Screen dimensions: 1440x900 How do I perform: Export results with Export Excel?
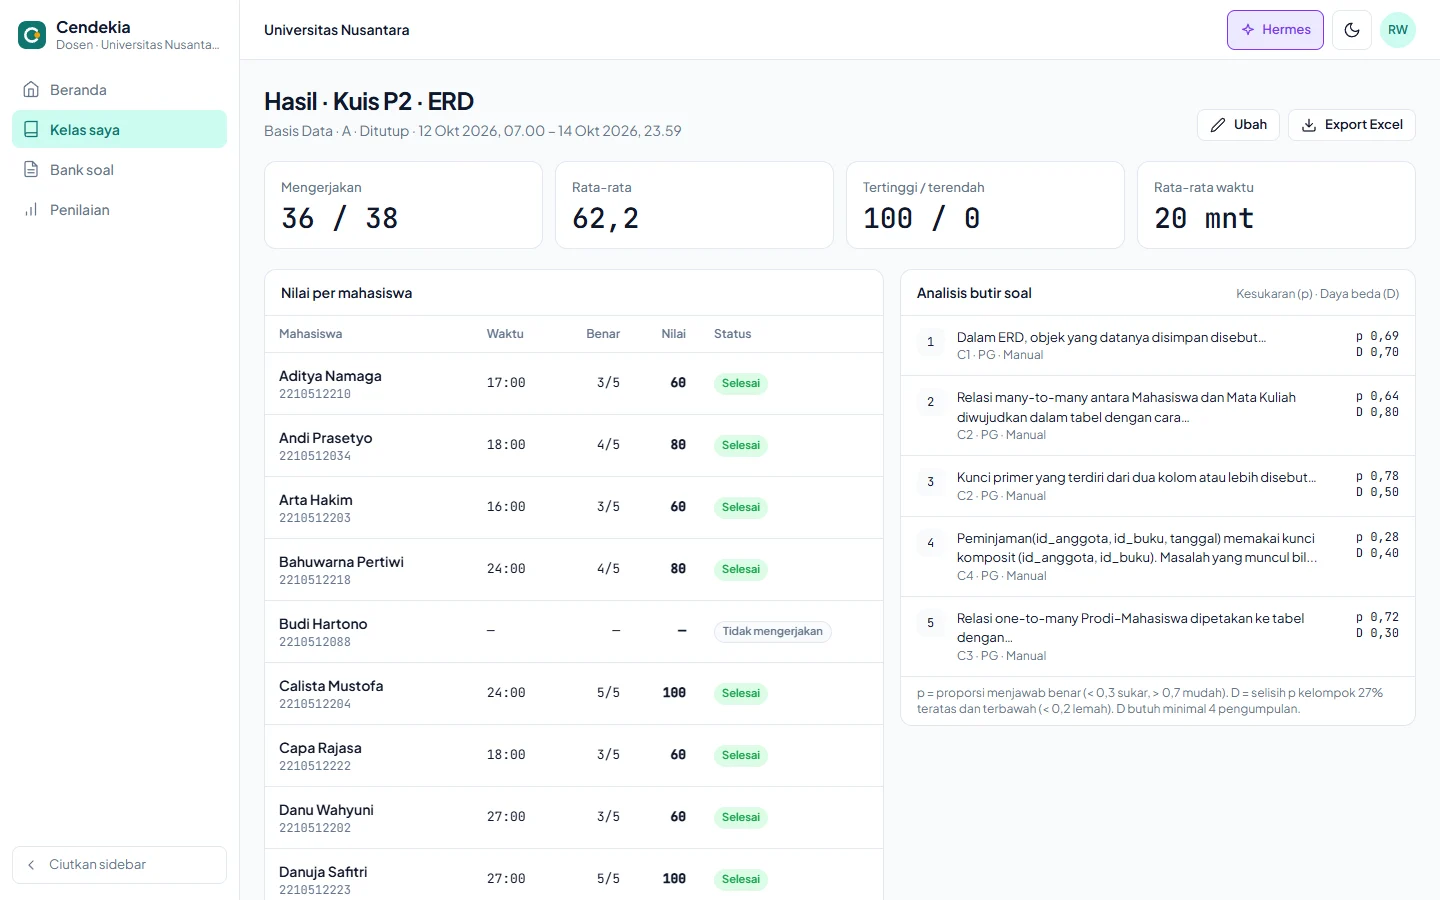point(1352,125)
